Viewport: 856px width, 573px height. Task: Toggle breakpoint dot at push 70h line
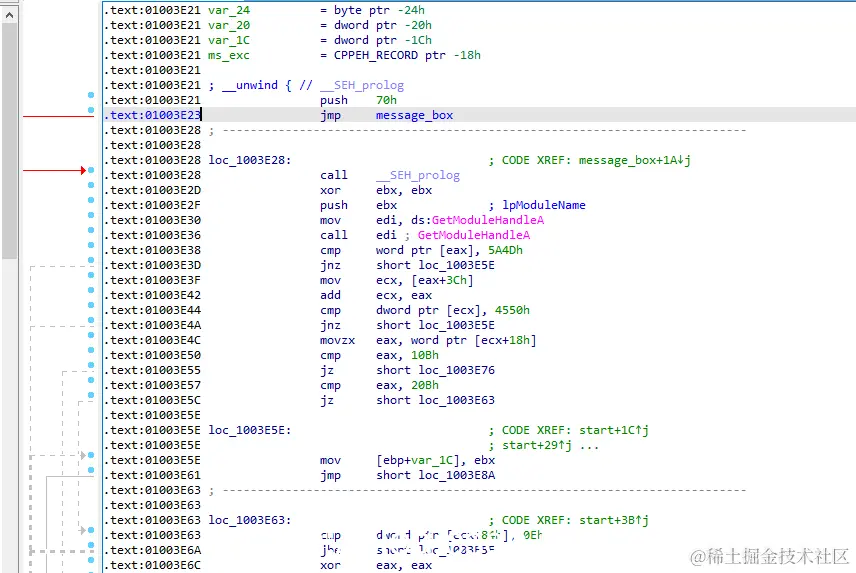click(91, 96)
